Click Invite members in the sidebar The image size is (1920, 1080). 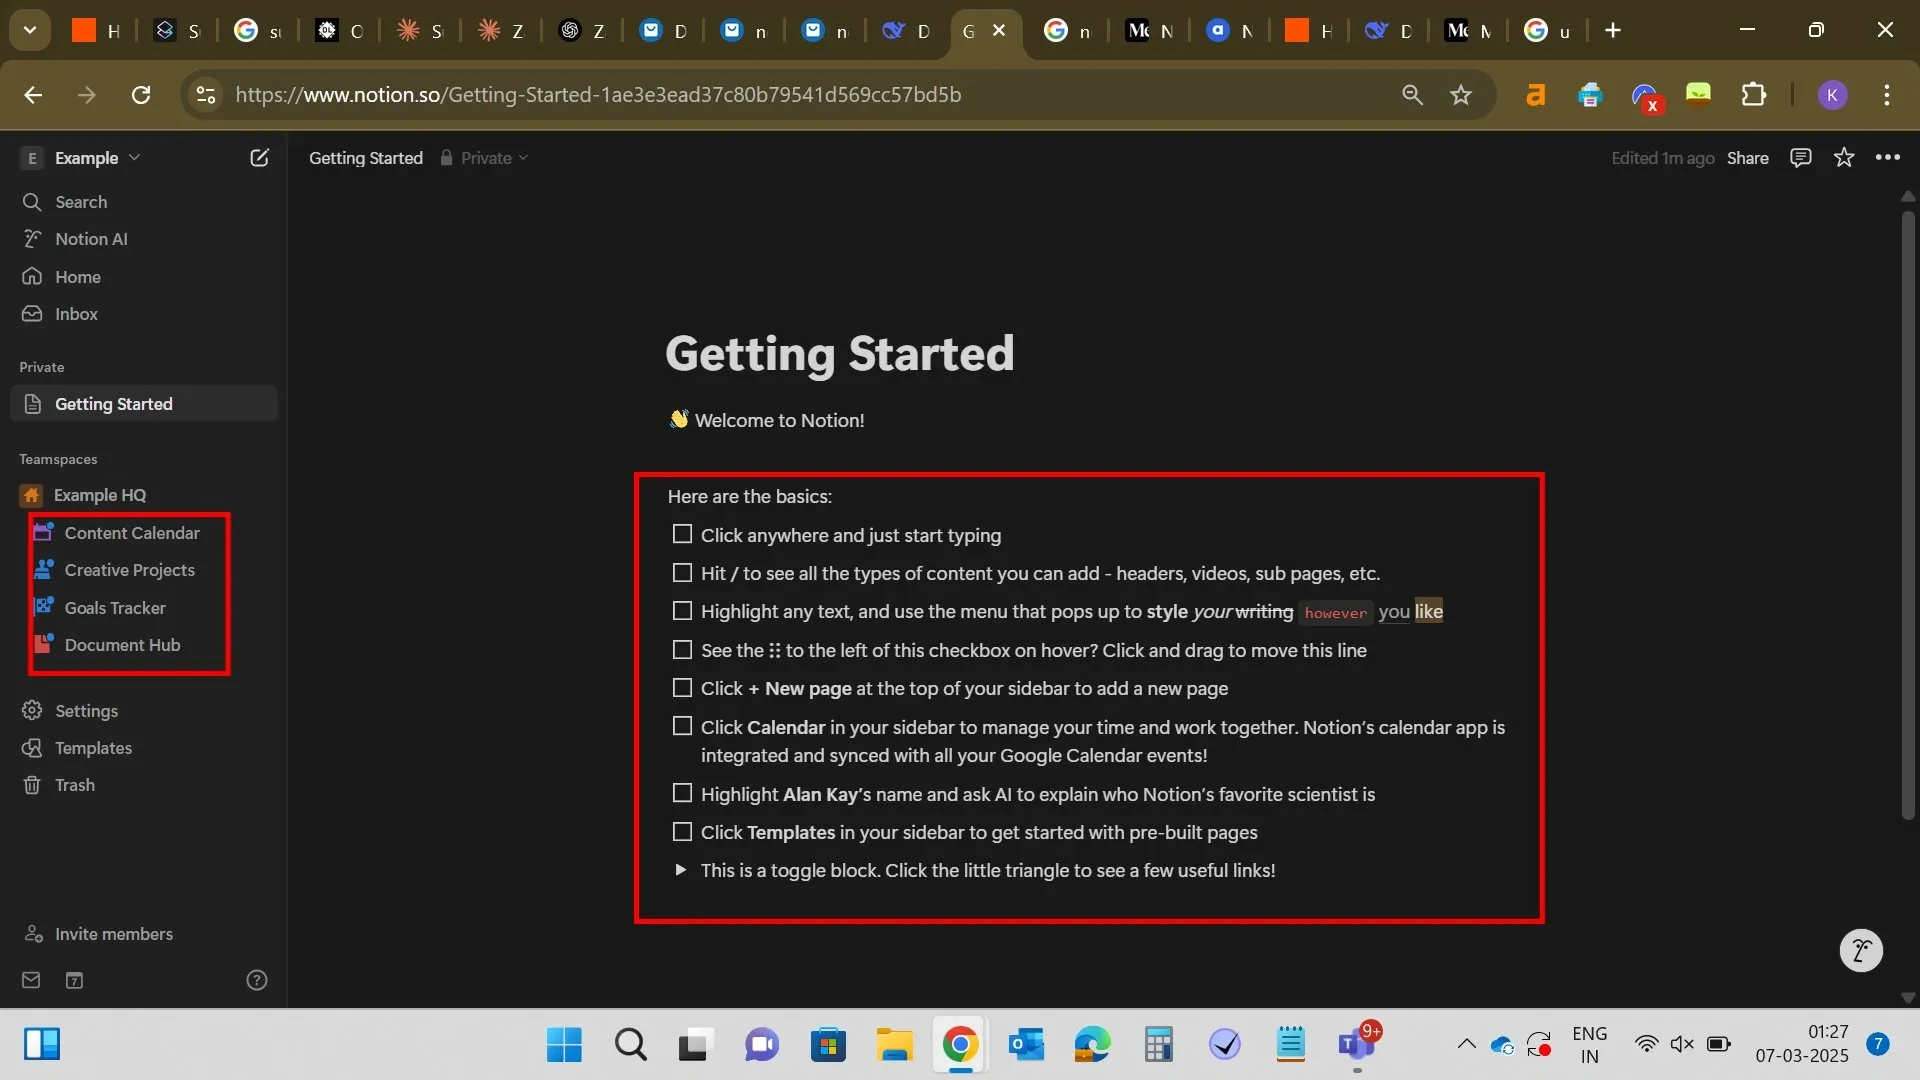coord(113,933)
